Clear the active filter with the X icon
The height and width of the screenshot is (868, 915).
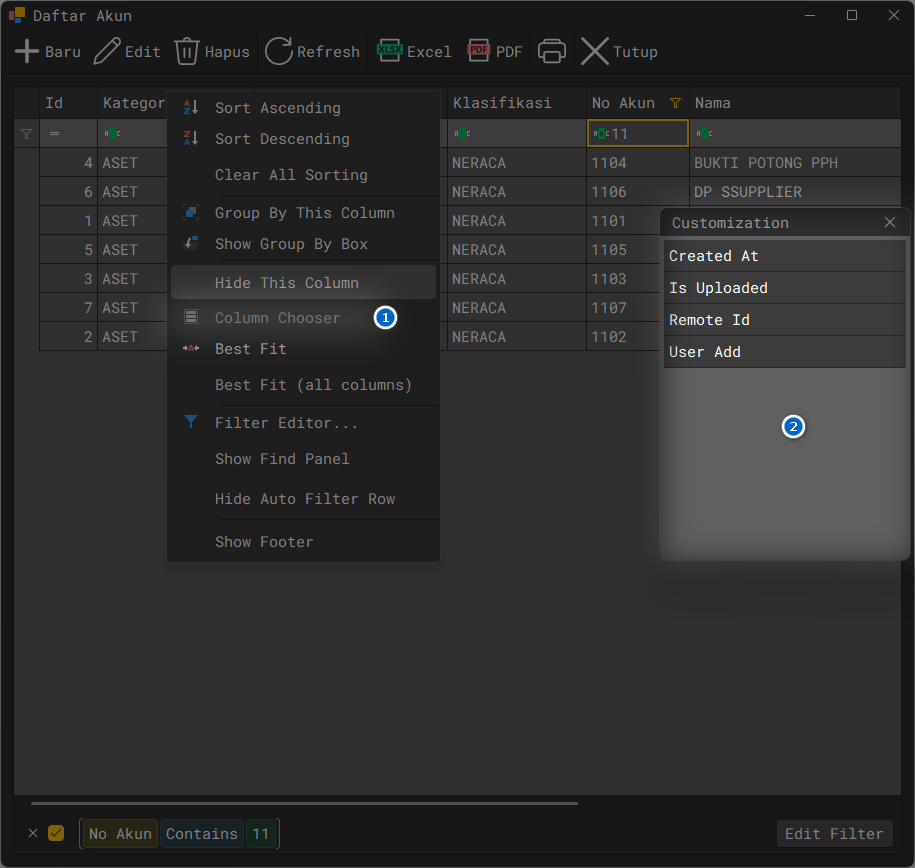(33, 833)
